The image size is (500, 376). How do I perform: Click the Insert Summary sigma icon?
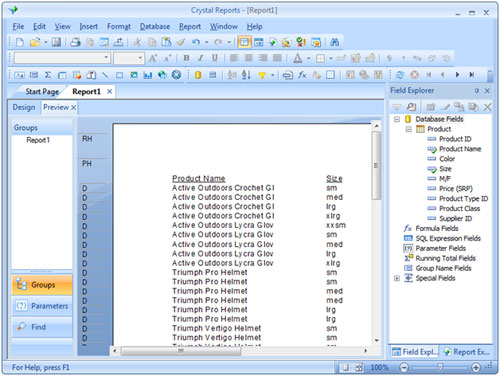(x=48, y=75)
